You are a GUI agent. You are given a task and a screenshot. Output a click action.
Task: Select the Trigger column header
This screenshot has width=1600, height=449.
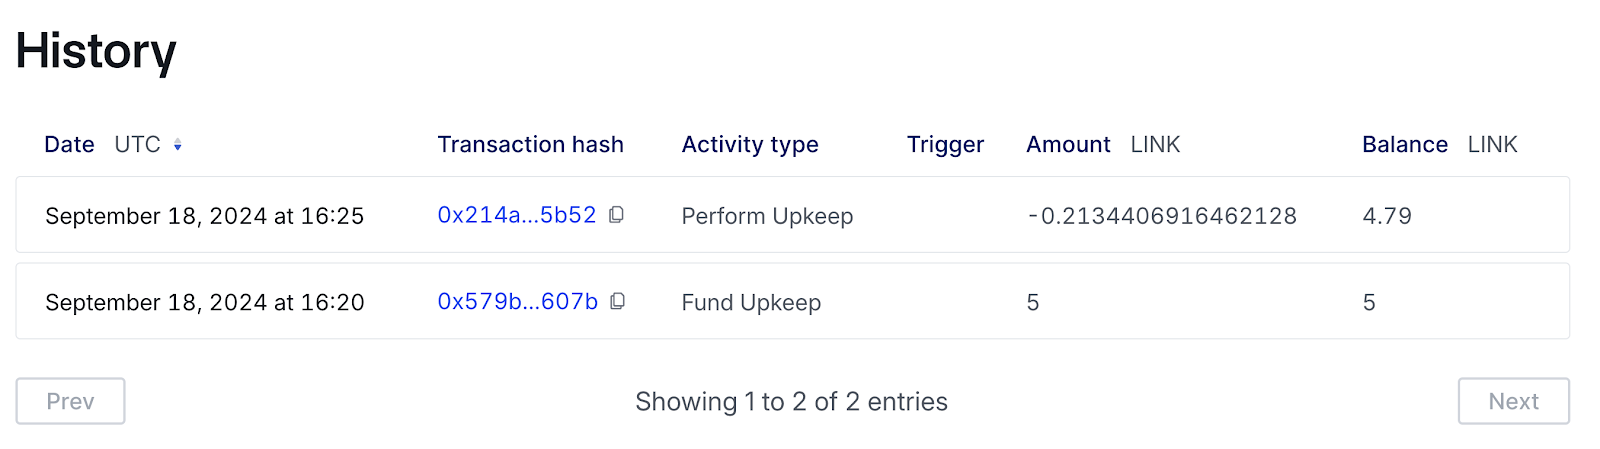coord(945,145)
